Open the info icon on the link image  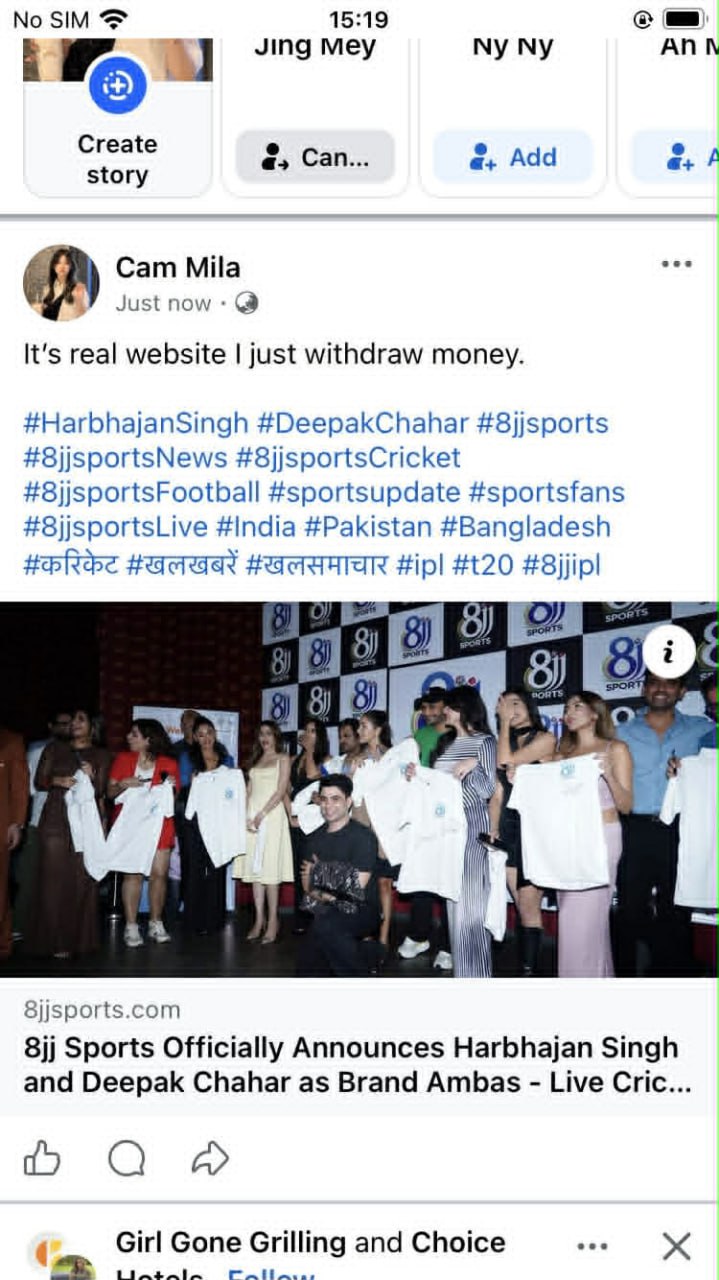[x=669, y=653]
